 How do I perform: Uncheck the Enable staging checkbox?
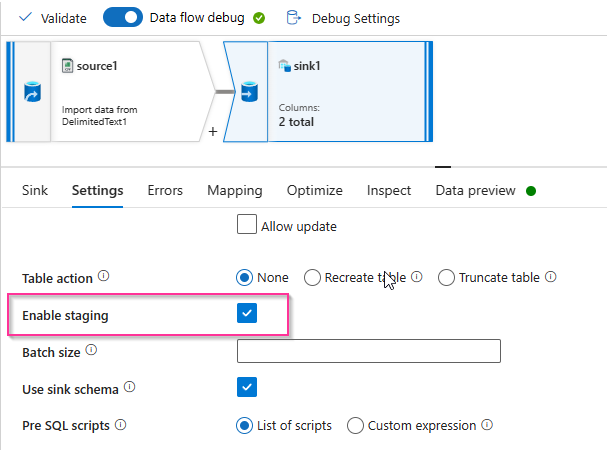pos(247,314)
